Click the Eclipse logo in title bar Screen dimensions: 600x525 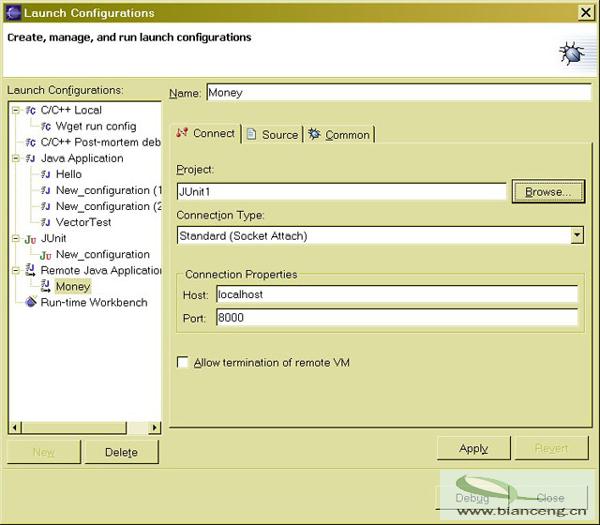[x=13, y=13]
